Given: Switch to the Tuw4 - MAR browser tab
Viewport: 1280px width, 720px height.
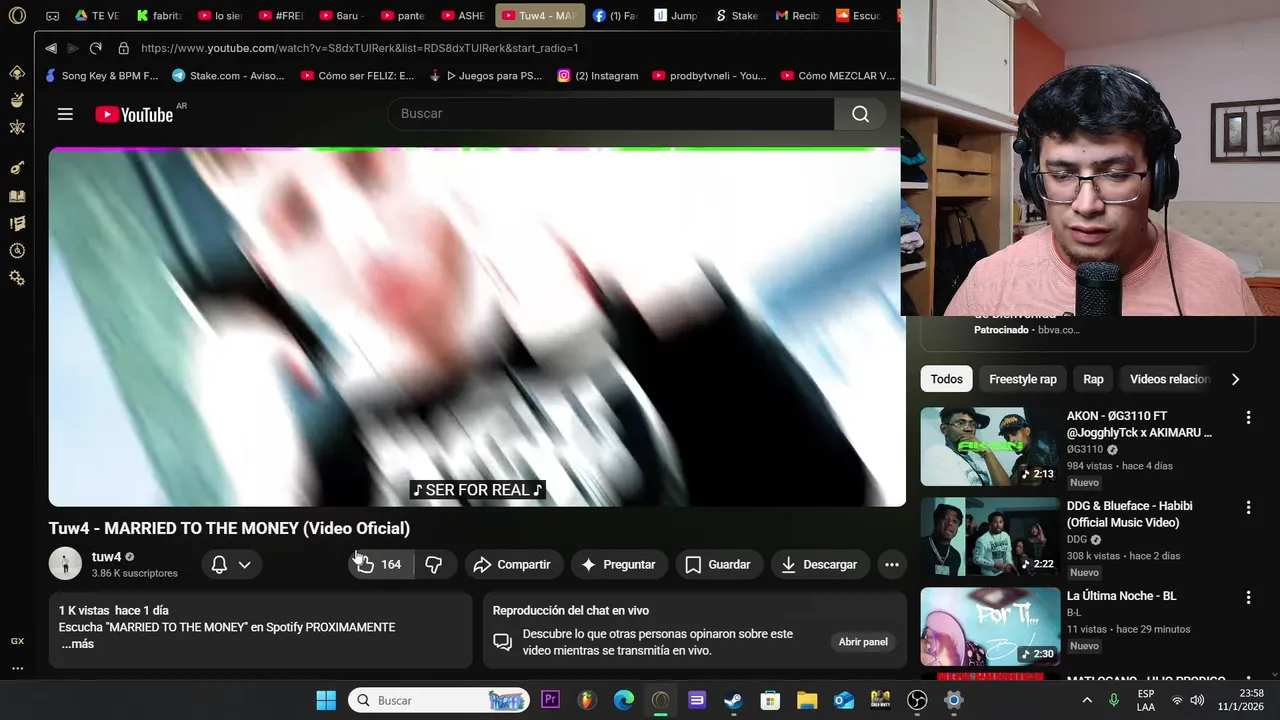Looking at the screenshot, I should pyautogui.click(x=540, y=16).
